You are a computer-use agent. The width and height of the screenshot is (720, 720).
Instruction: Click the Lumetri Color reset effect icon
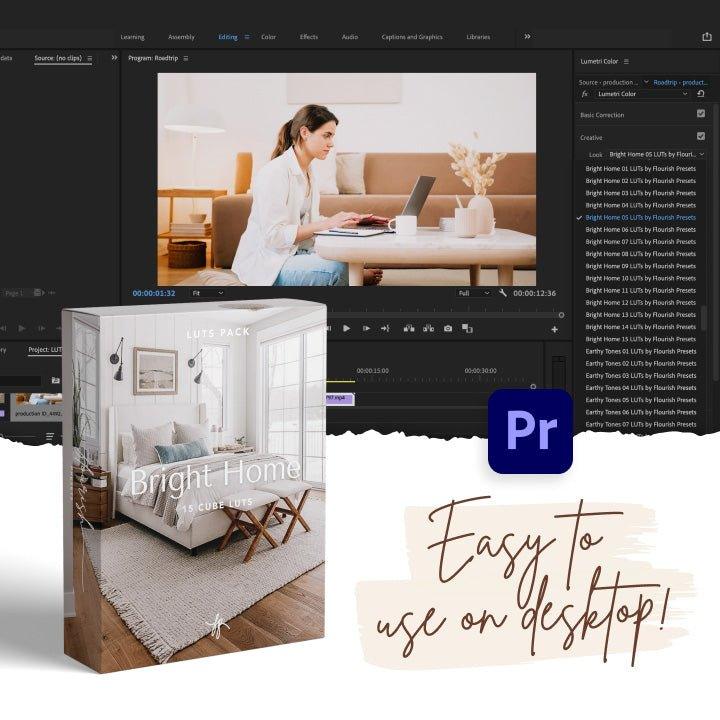[701, 94]
